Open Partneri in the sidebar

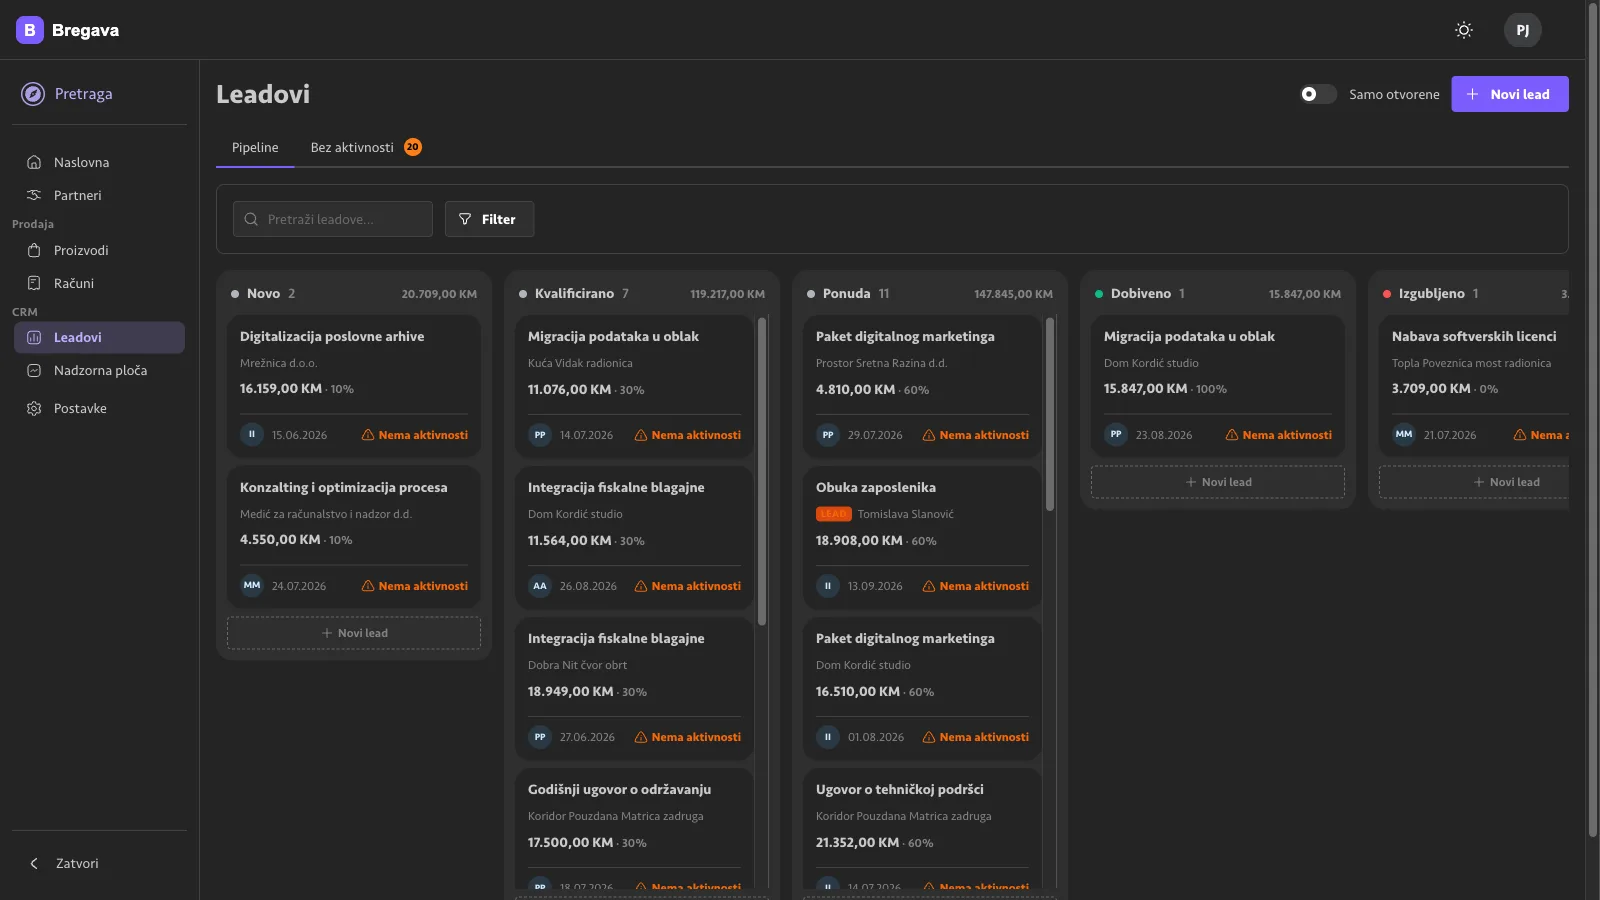click(x=98, y=195)
